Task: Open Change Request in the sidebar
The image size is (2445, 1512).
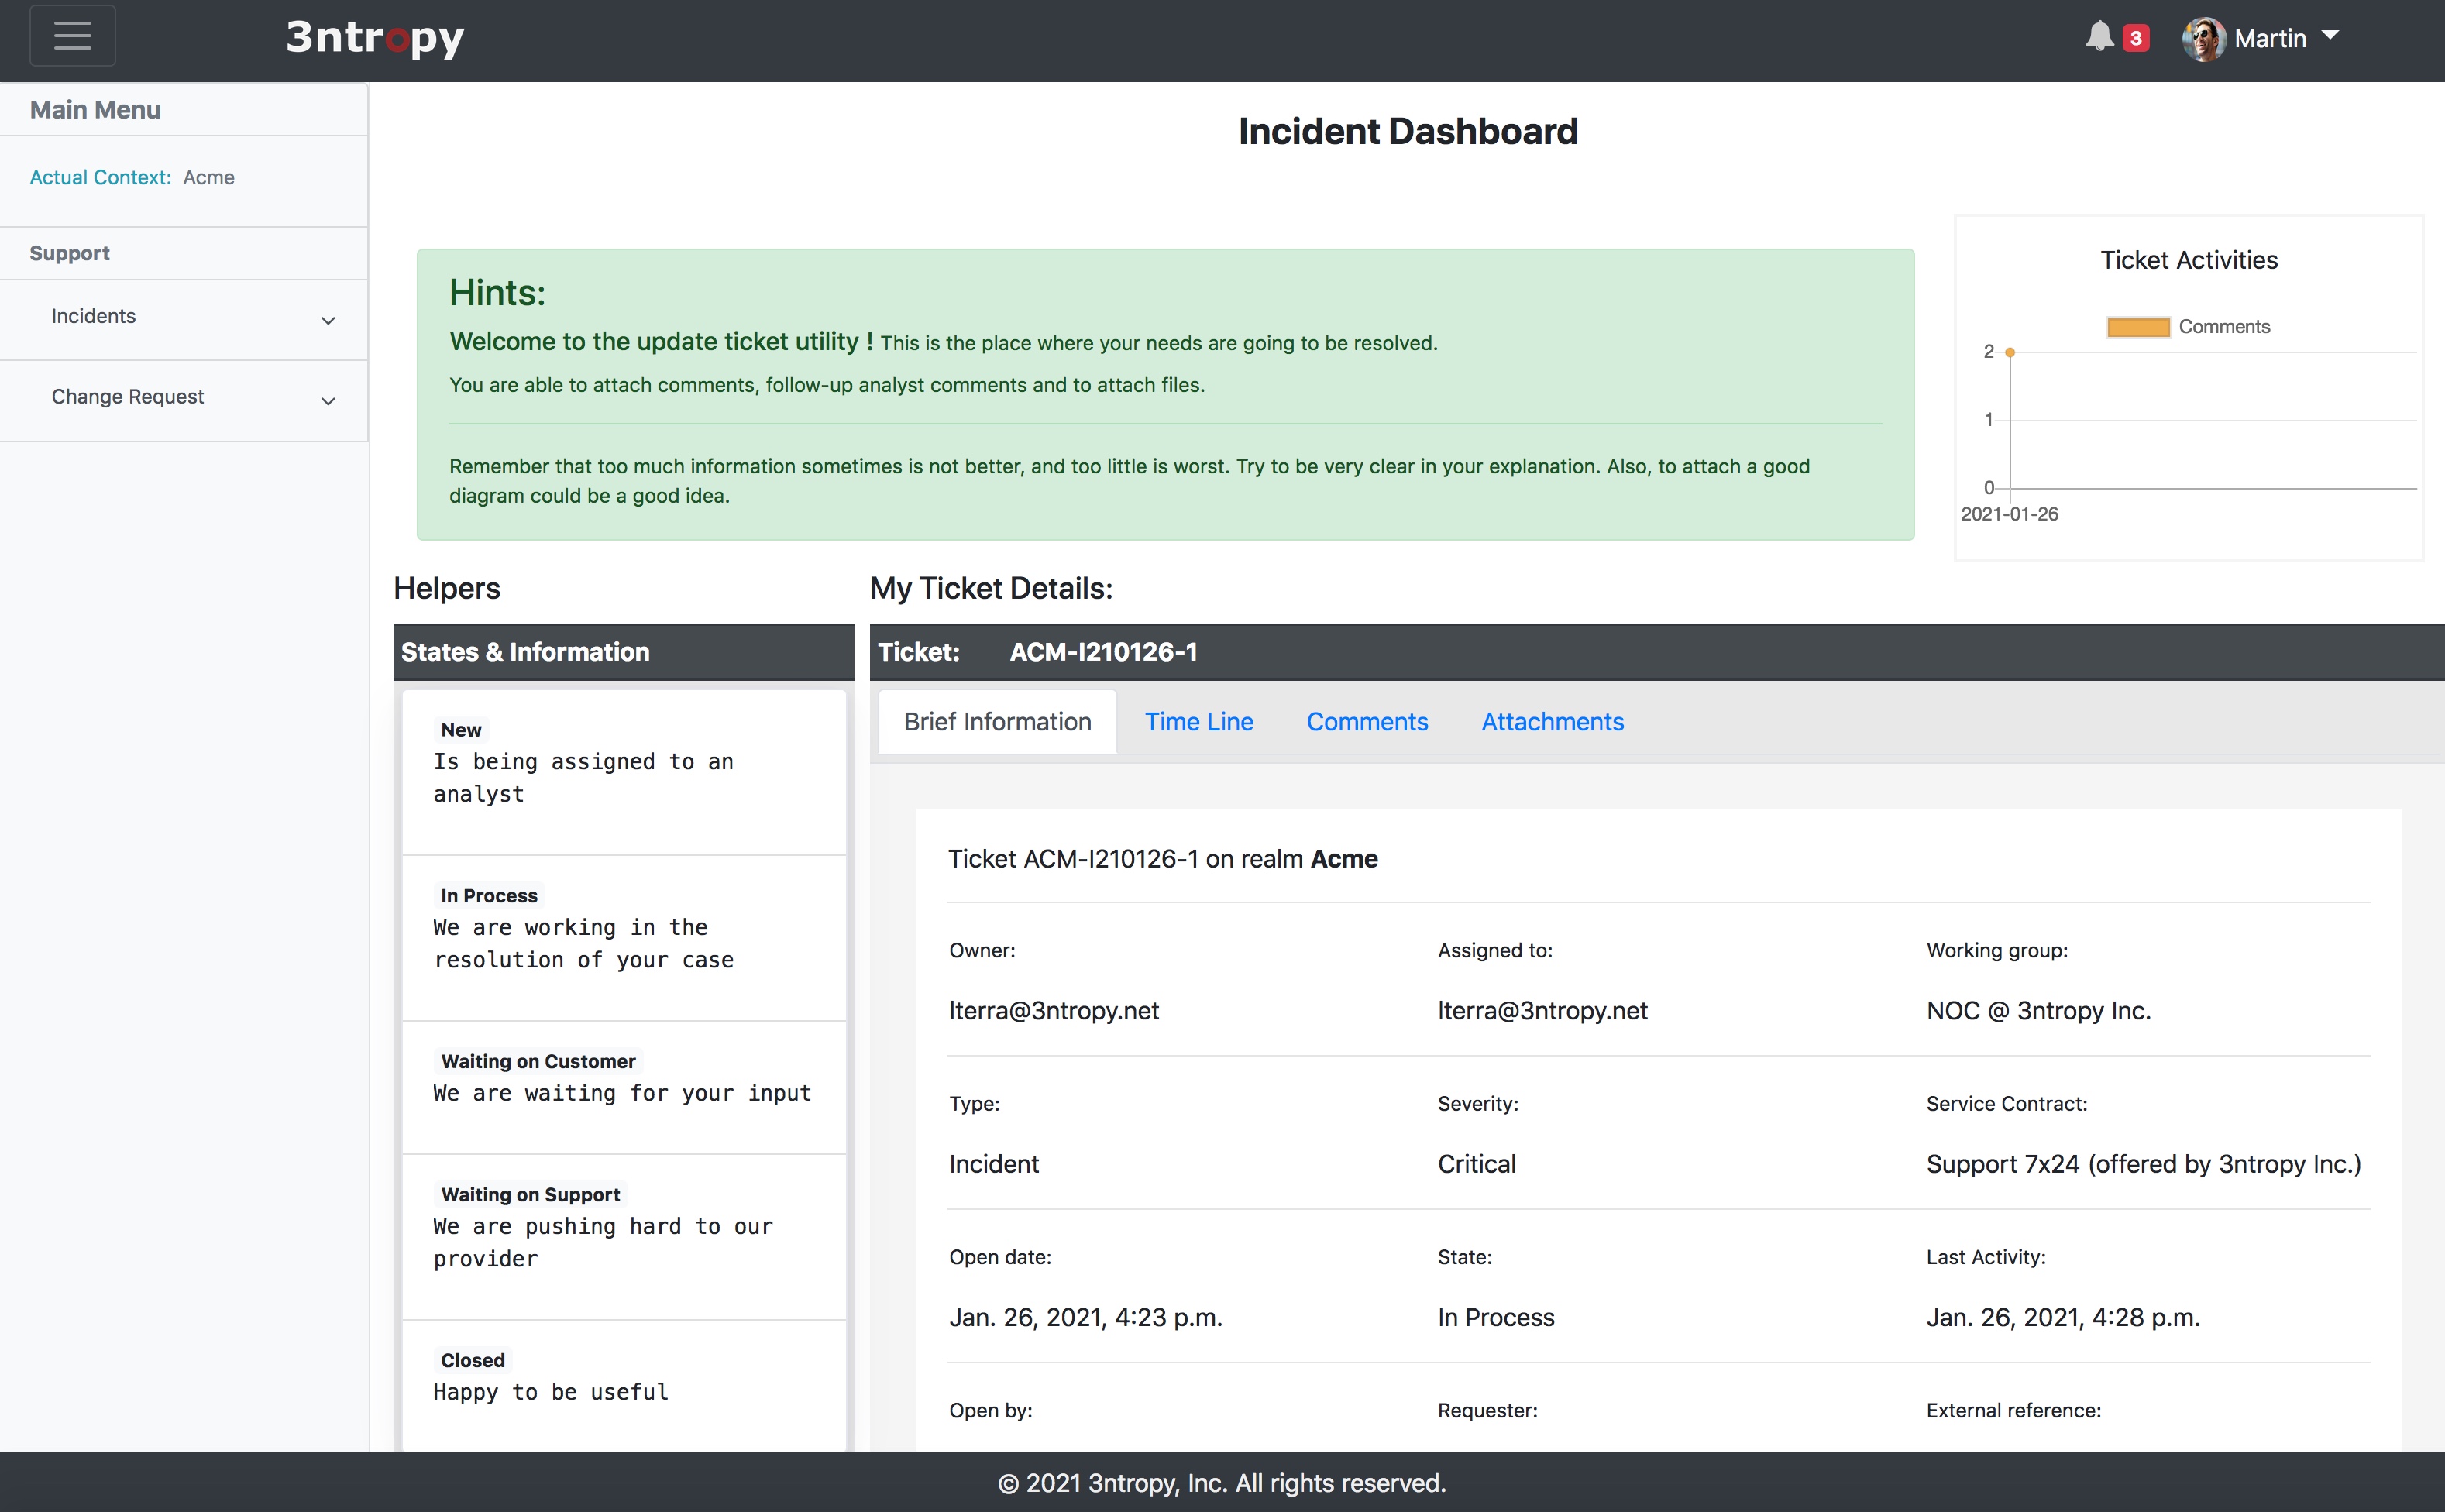Action: 127,397
